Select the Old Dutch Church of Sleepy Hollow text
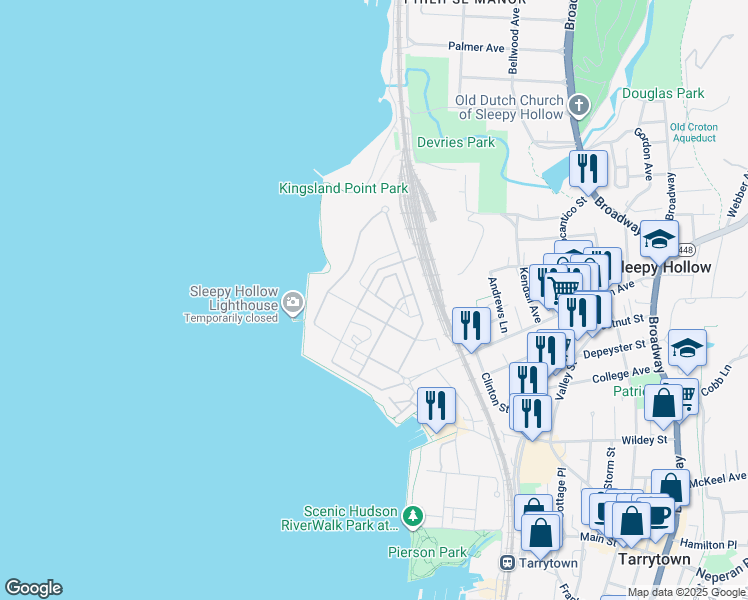 [x=509, y=107]
